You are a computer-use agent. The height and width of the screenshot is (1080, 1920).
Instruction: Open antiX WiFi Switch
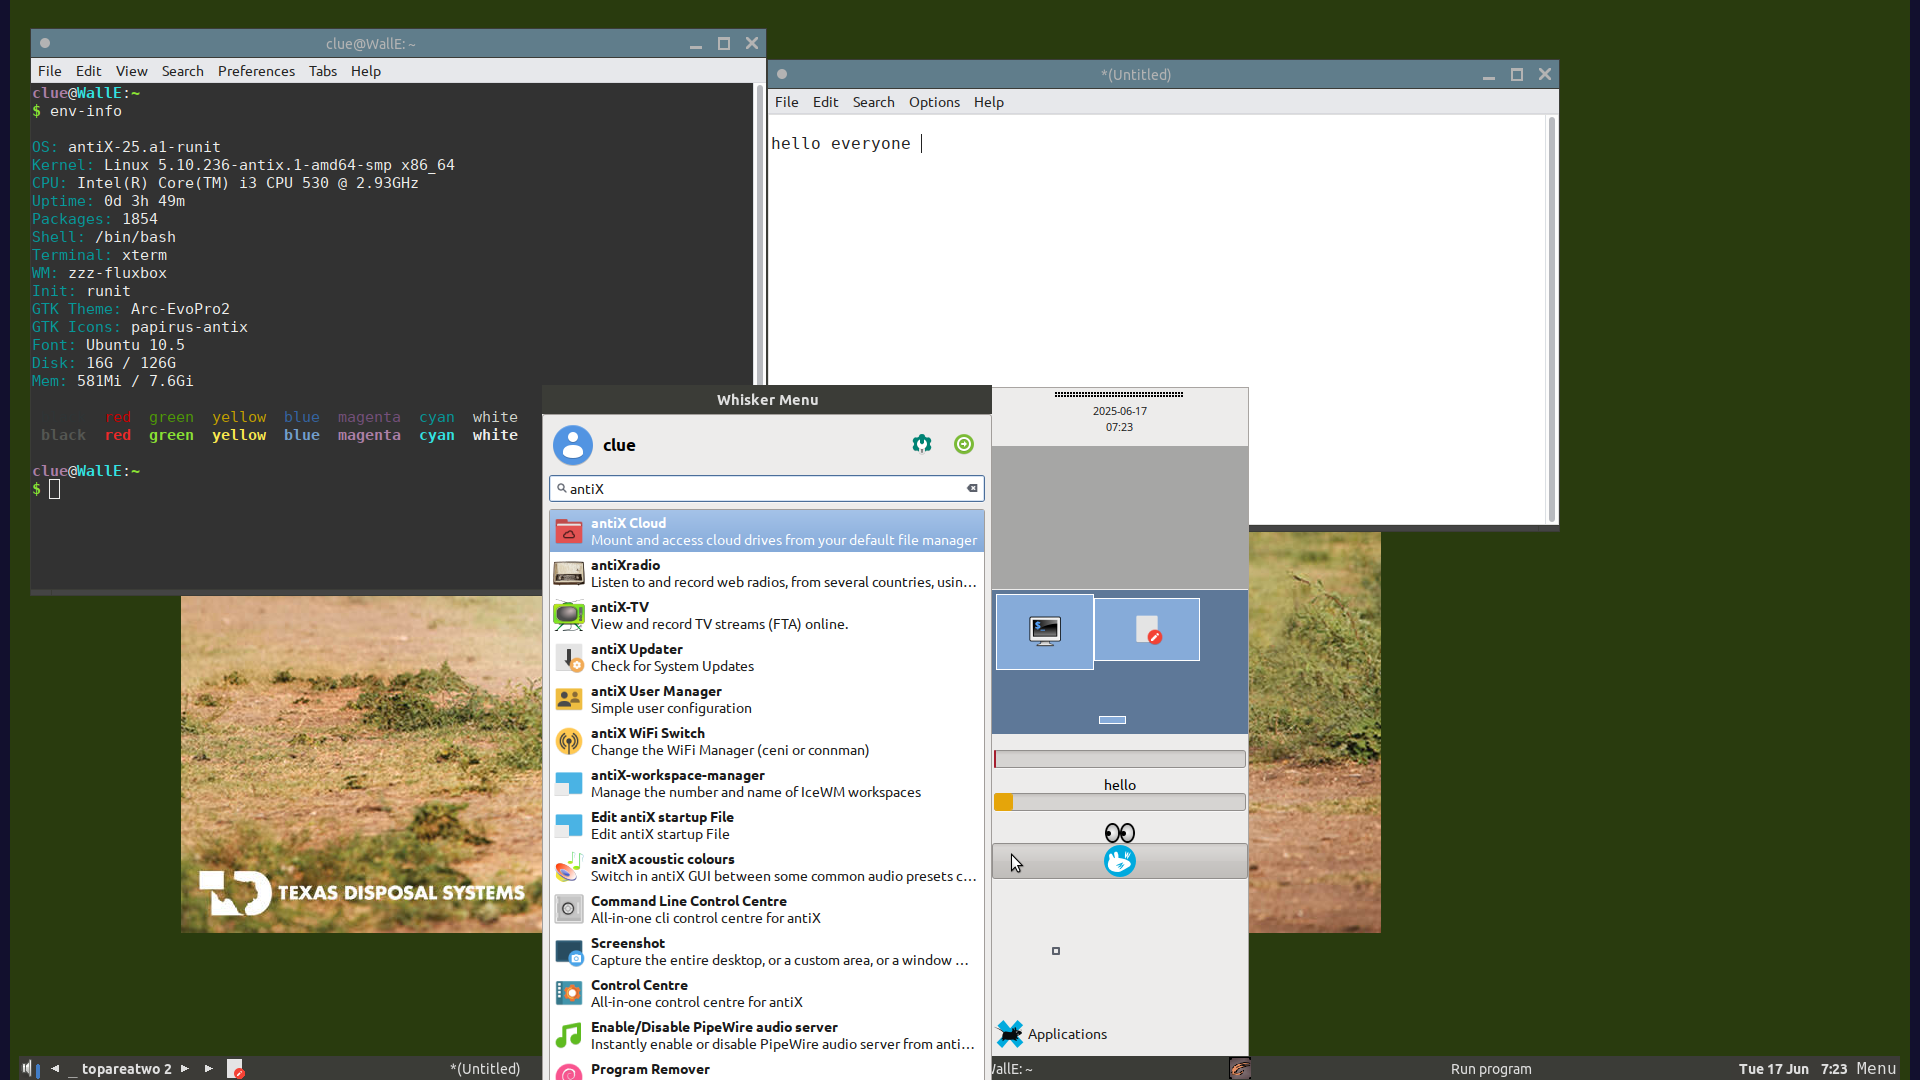click(767, 741)
